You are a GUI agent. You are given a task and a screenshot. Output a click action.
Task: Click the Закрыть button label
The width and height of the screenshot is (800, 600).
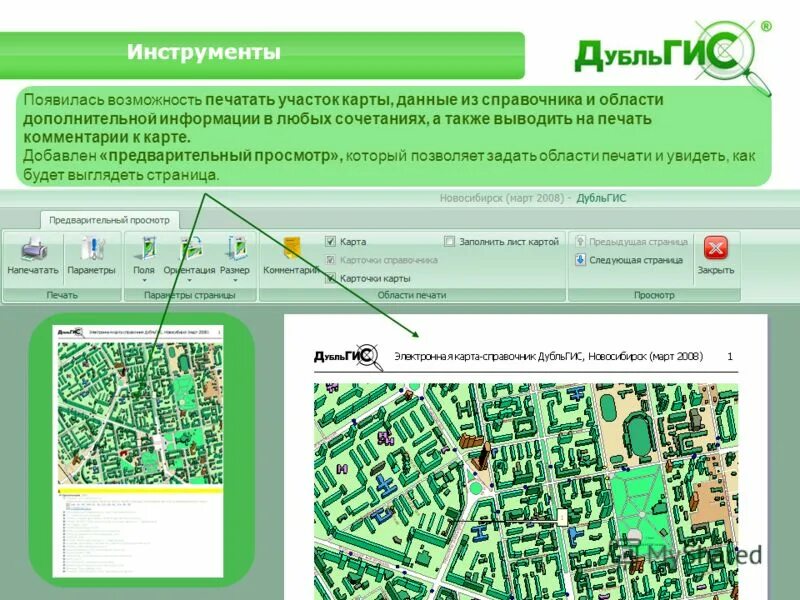716,270
